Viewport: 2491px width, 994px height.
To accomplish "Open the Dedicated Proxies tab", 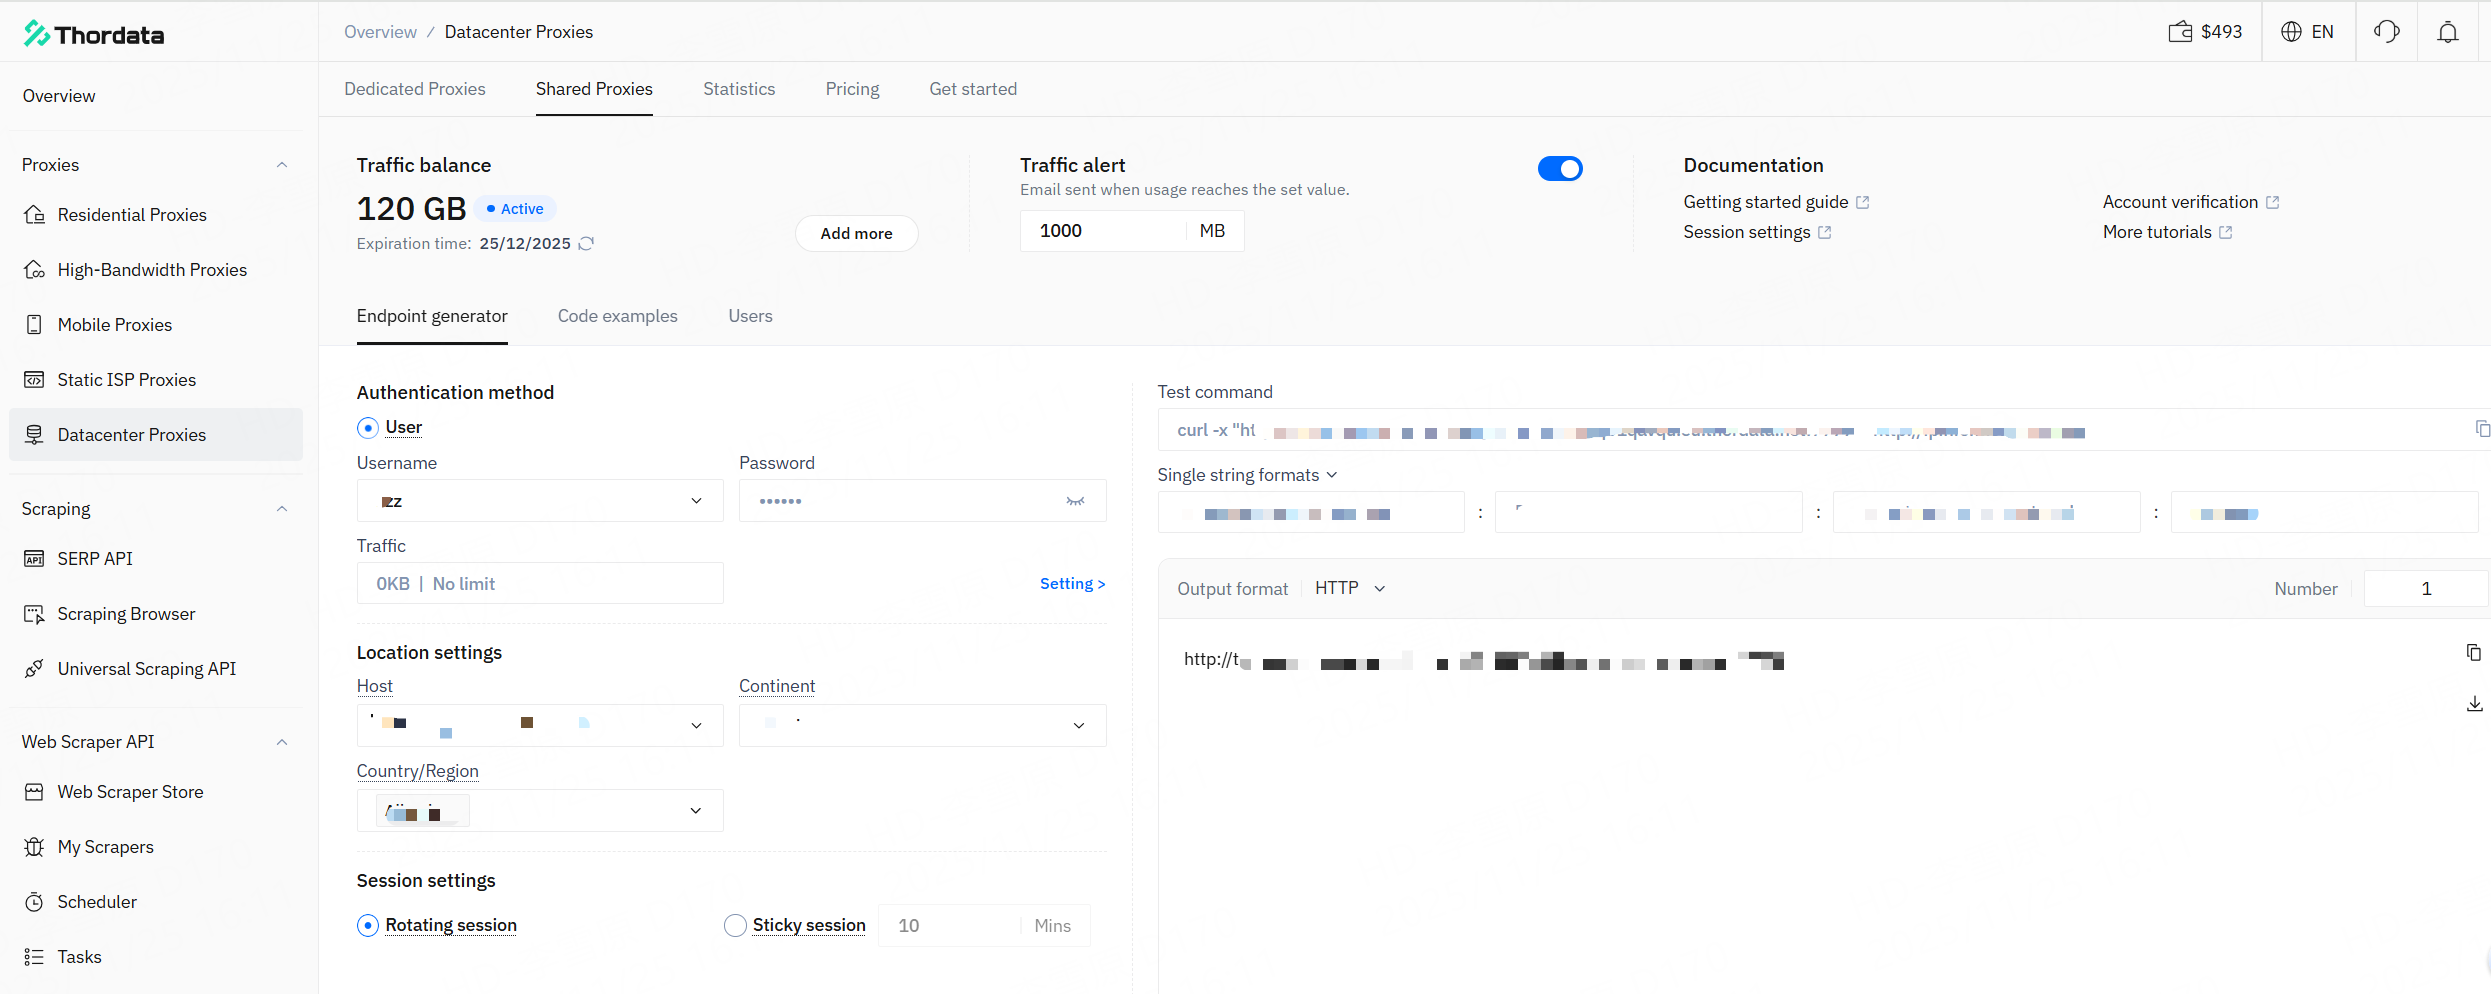I will point(414,89).
